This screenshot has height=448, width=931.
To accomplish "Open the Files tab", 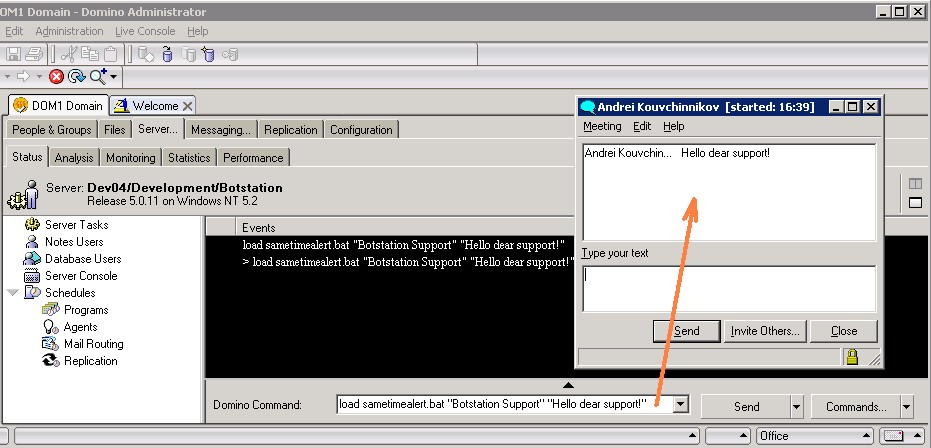I will (115, 130).
